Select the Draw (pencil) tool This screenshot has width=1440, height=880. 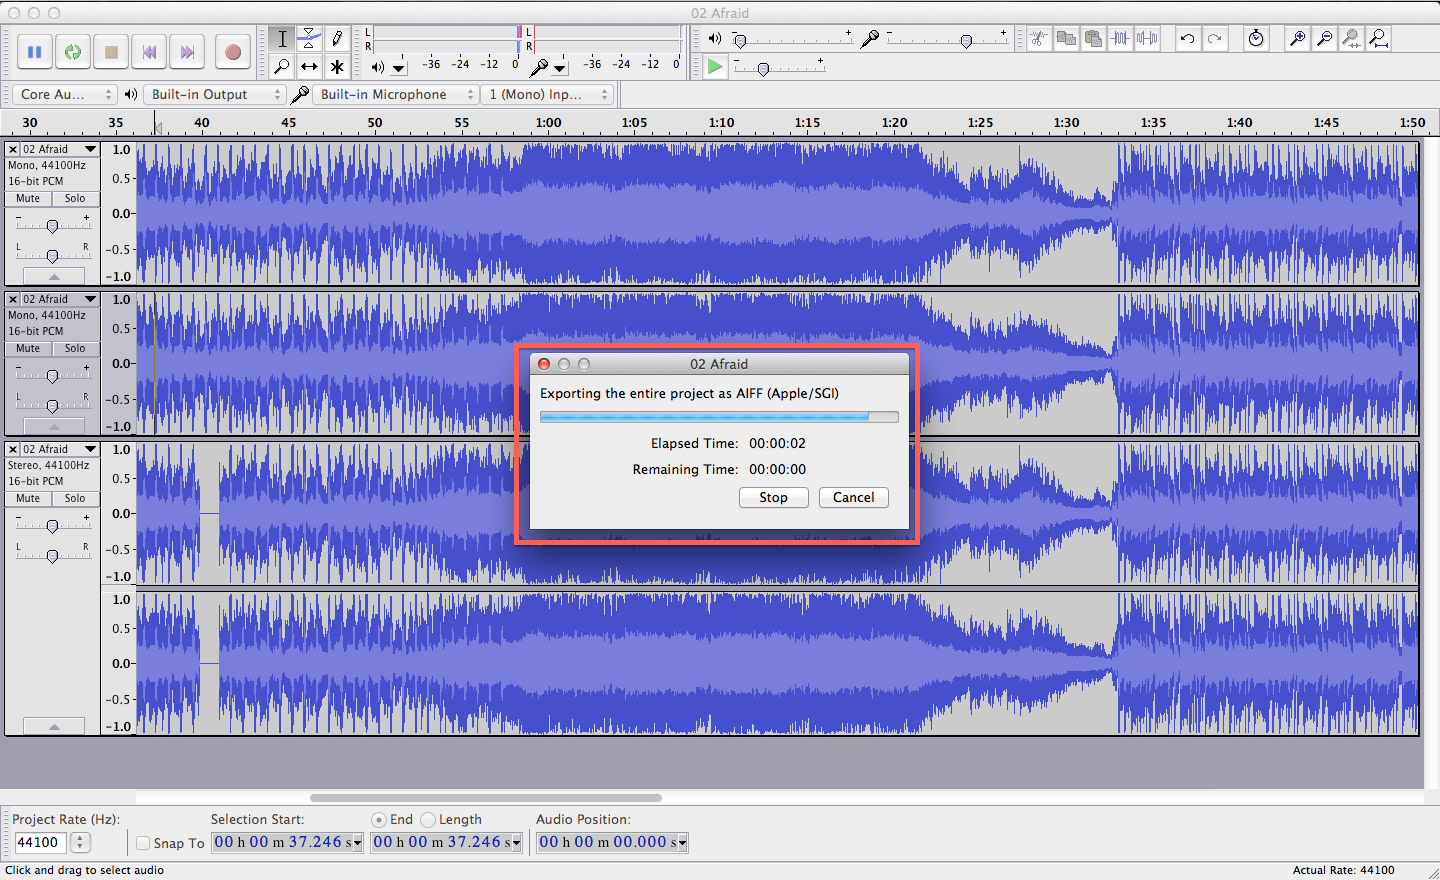337,39
